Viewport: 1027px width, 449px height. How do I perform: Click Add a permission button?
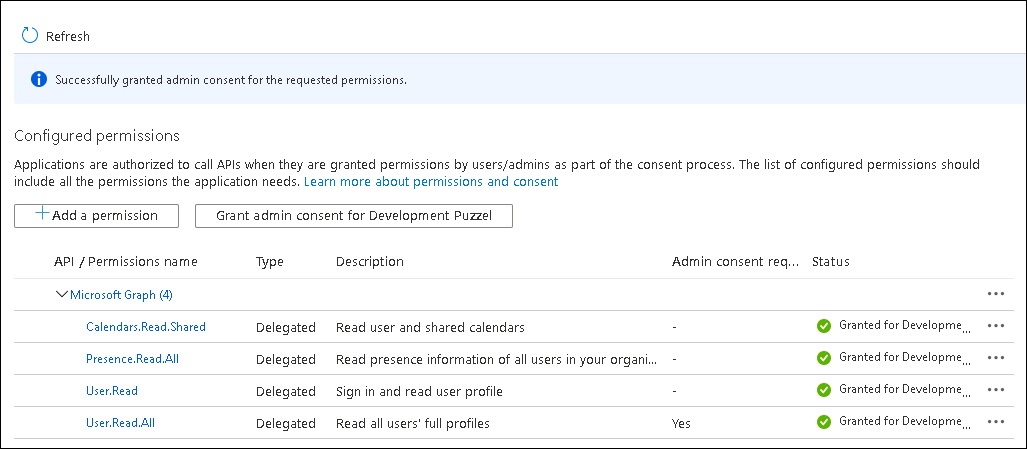click(96, 215)
